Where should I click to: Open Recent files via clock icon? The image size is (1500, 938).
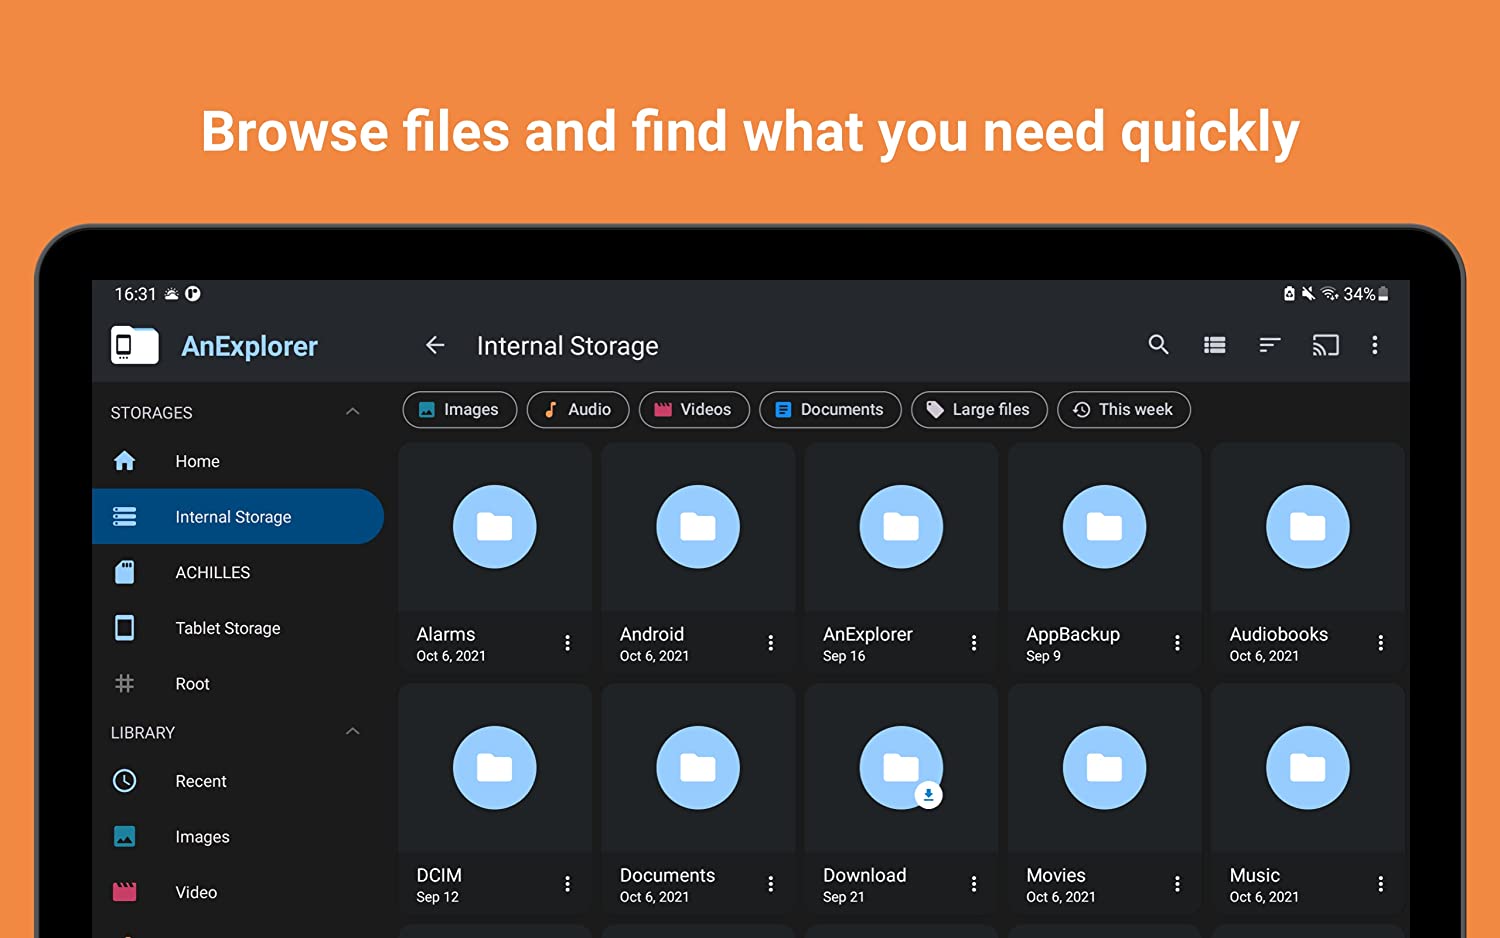[x=124, y=781]
